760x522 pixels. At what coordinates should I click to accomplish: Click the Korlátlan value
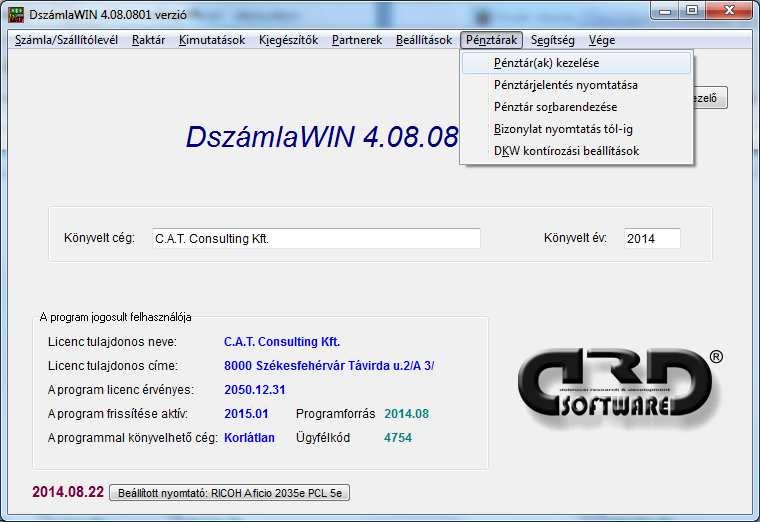[249, 438]
